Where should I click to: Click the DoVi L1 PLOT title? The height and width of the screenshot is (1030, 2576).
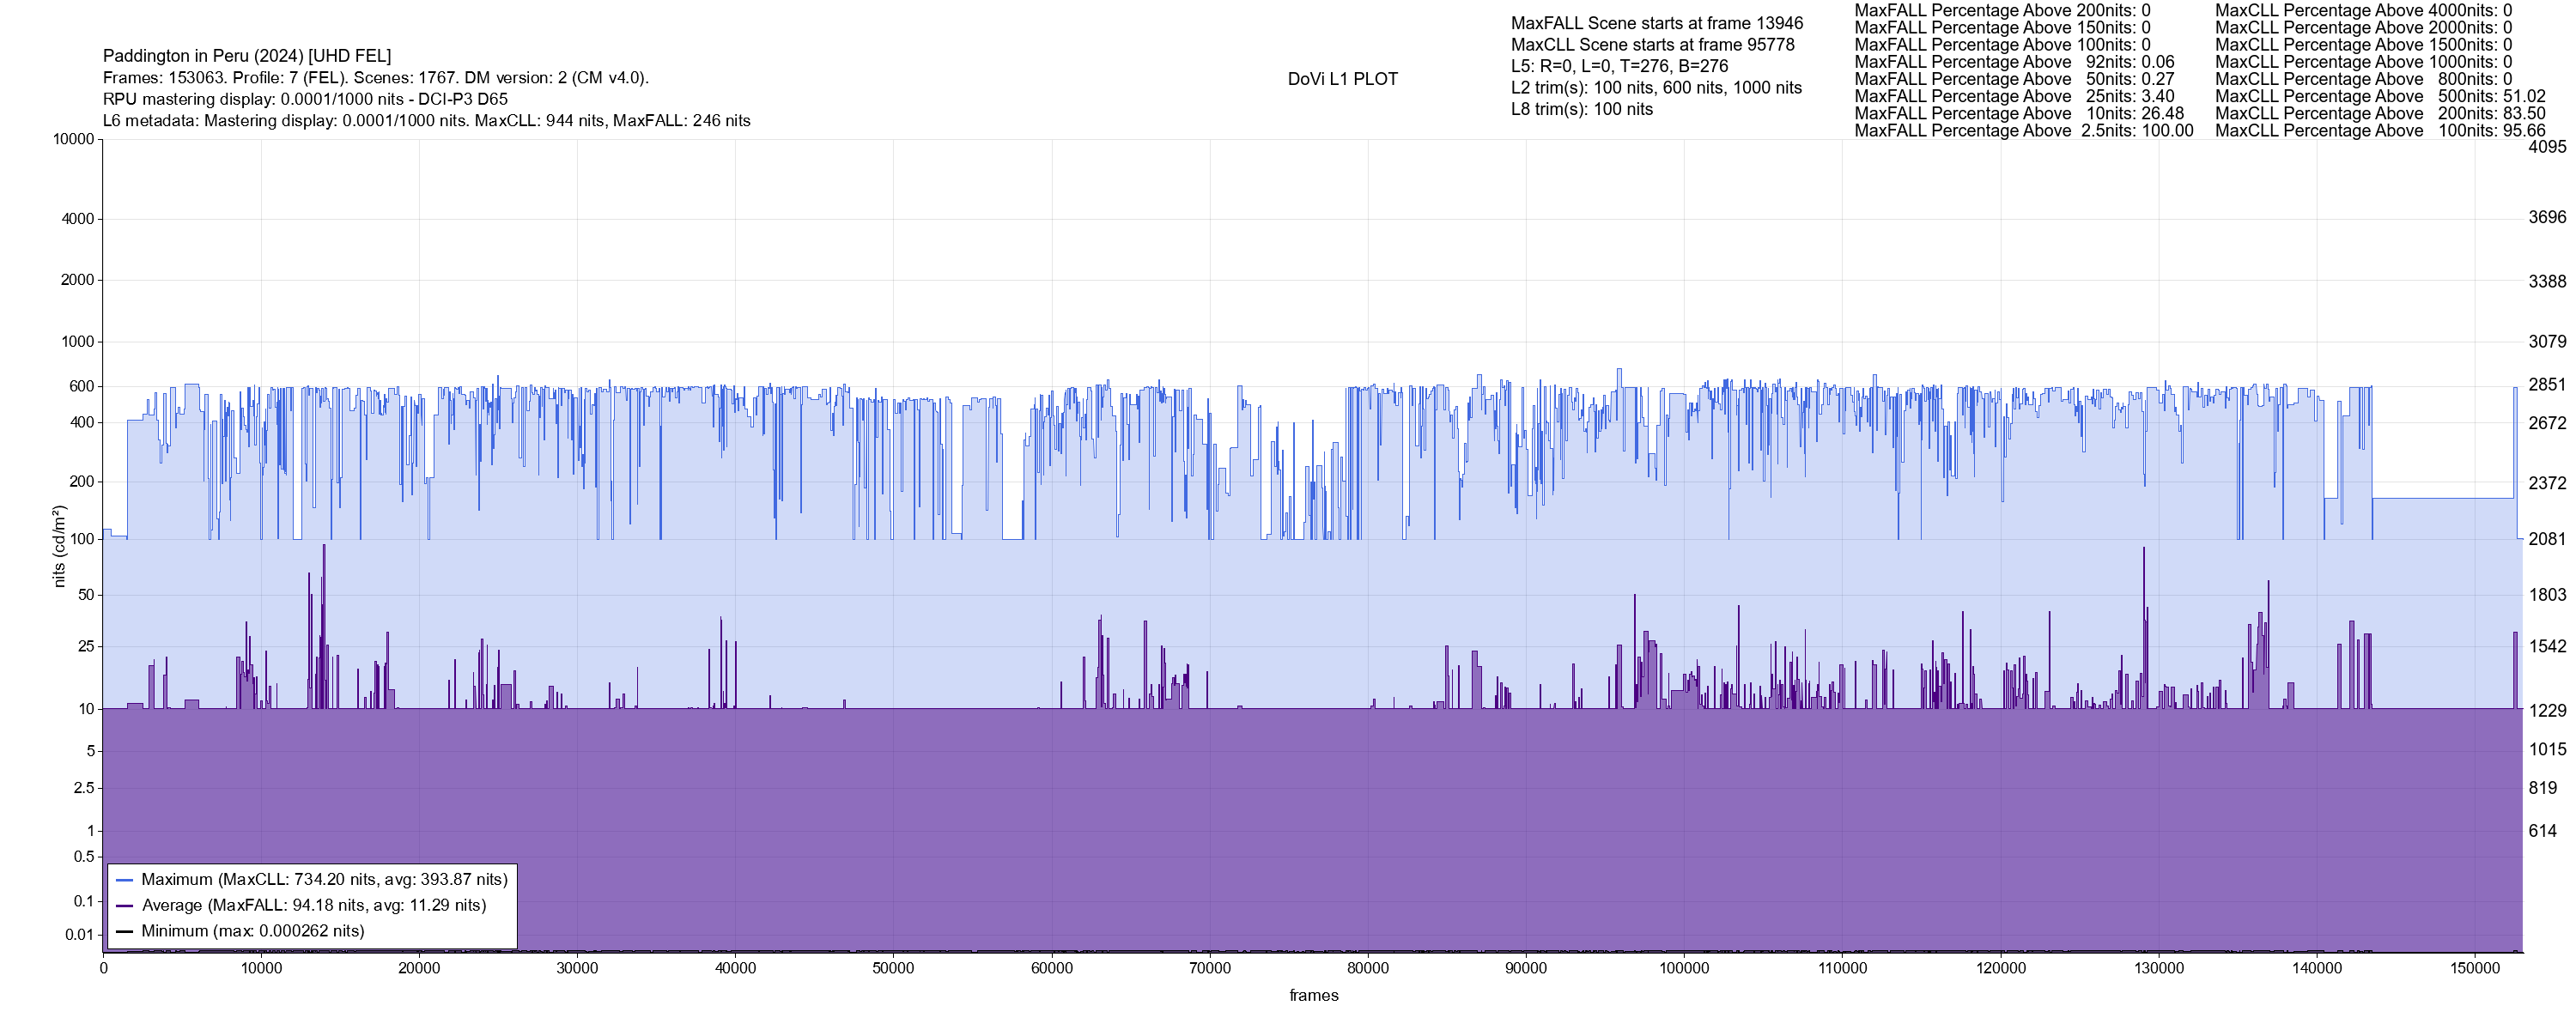(x=1342, y=79)
